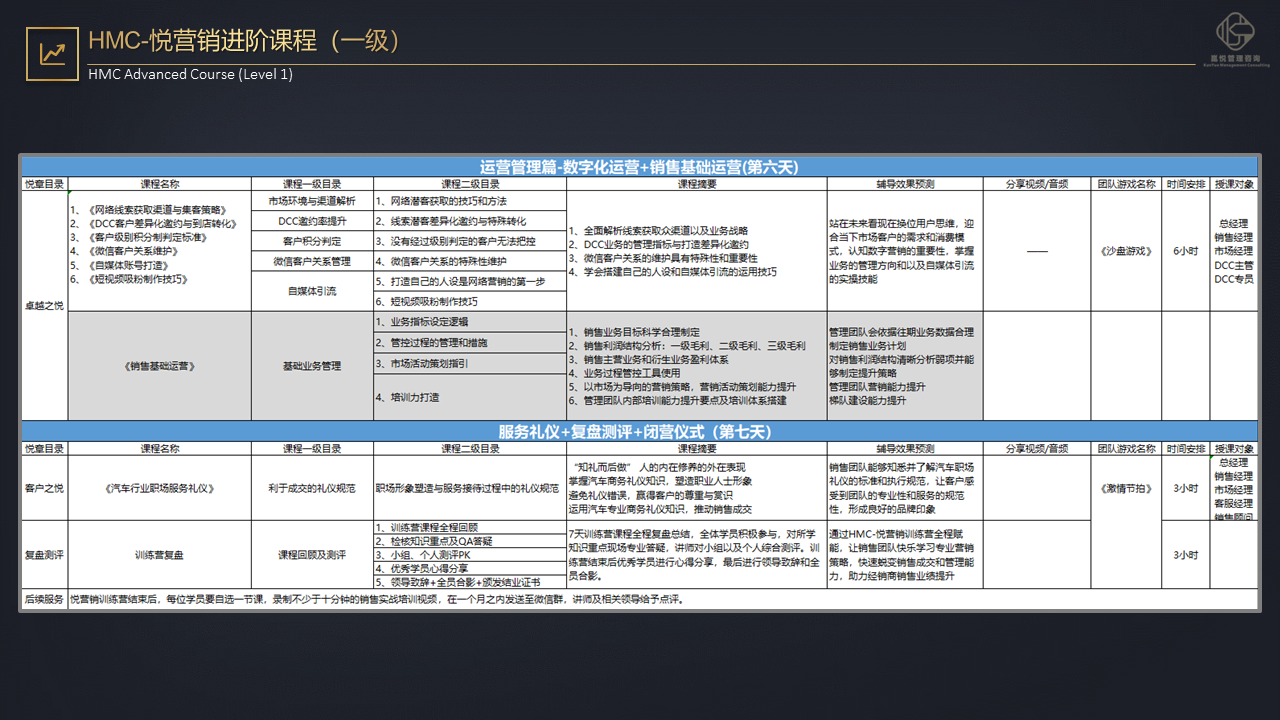The width and height of the screenshot is (1280, 720).
Task: Click the 课程摘要 header in the 第六天 table
Action: (x=696, y=184)
